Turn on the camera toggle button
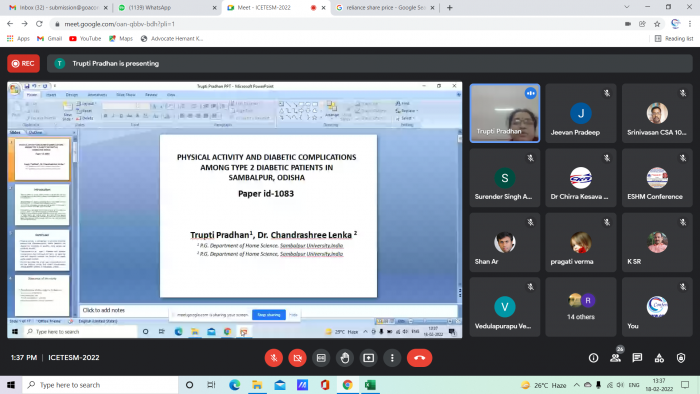The image size is (700, 394). (297, 358)
